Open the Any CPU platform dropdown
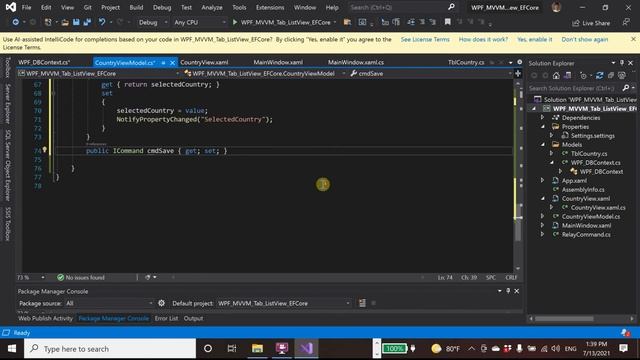The image size is (640, 360). (200, 22)
